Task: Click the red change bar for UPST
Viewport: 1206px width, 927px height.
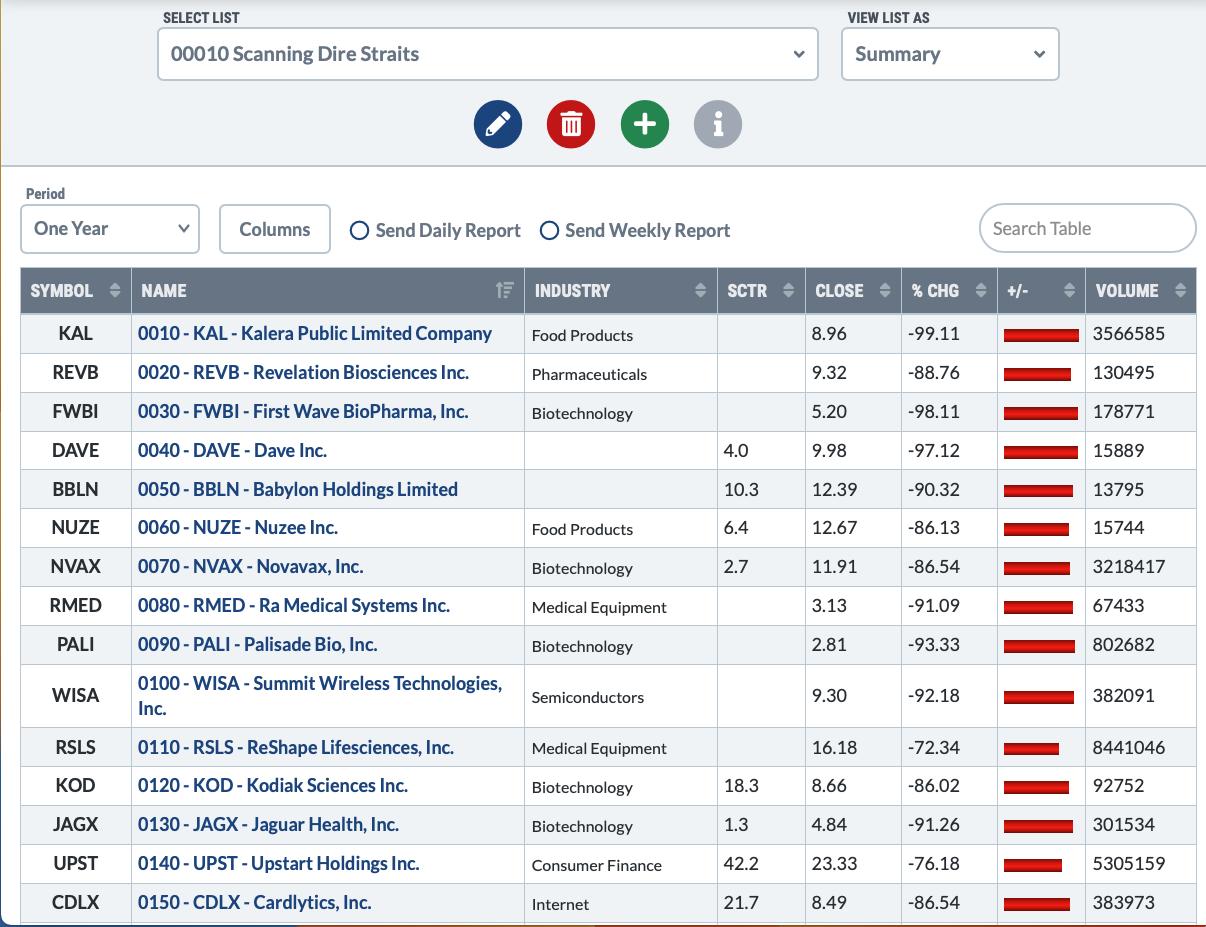Action: coord(1032,865)
